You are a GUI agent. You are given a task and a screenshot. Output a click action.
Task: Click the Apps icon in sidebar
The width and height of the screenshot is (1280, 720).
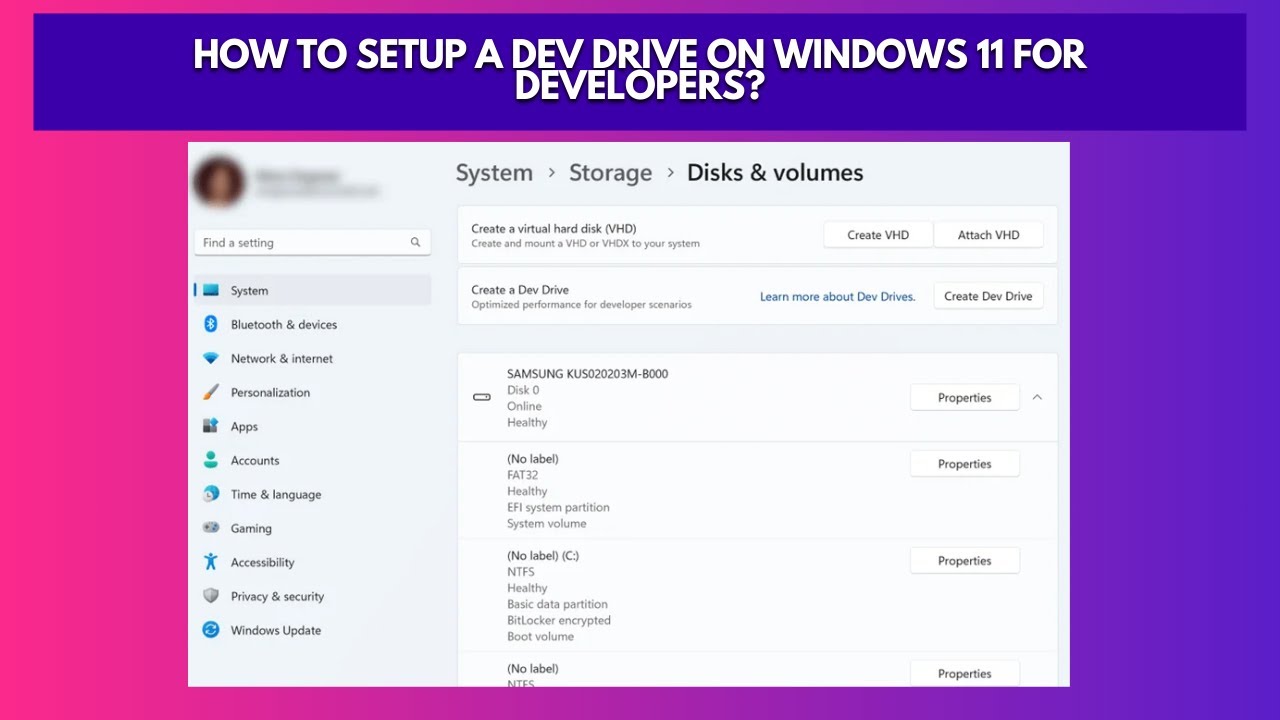pyautogui.click(x=211, y=426)
